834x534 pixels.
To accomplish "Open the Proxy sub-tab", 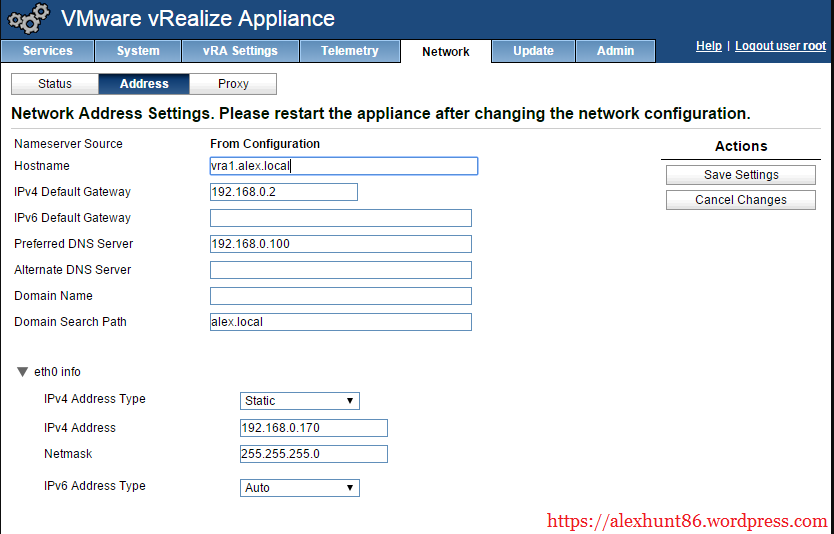I will [233, 84].
